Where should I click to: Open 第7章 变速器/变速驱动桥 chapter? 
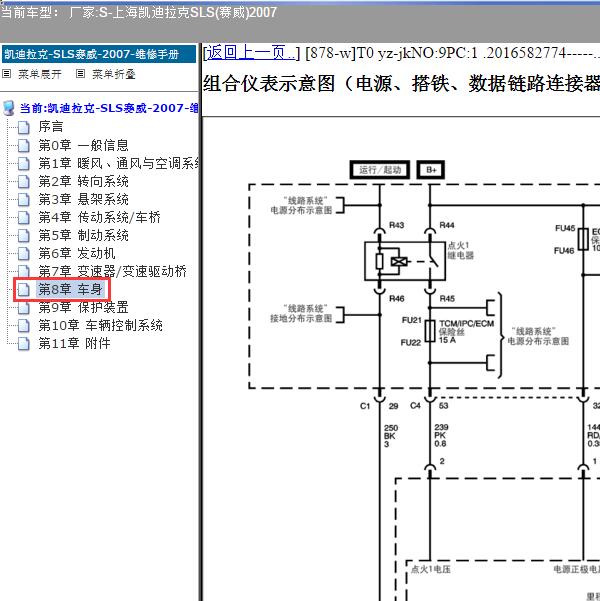click(x=112, y=271)
